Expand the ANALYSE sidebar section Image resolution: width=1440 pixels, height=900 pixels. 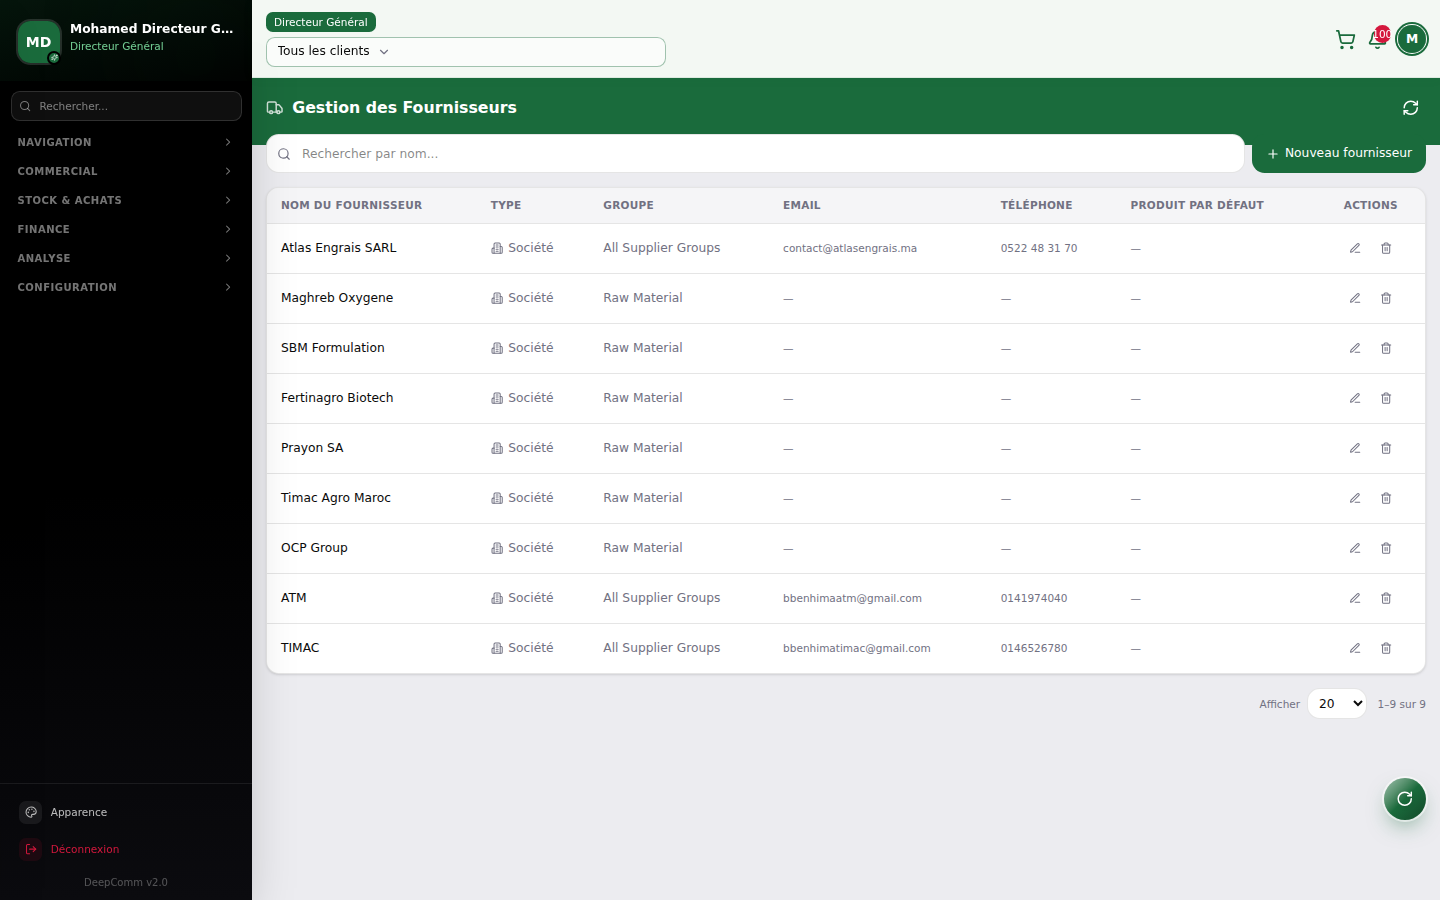126,258
